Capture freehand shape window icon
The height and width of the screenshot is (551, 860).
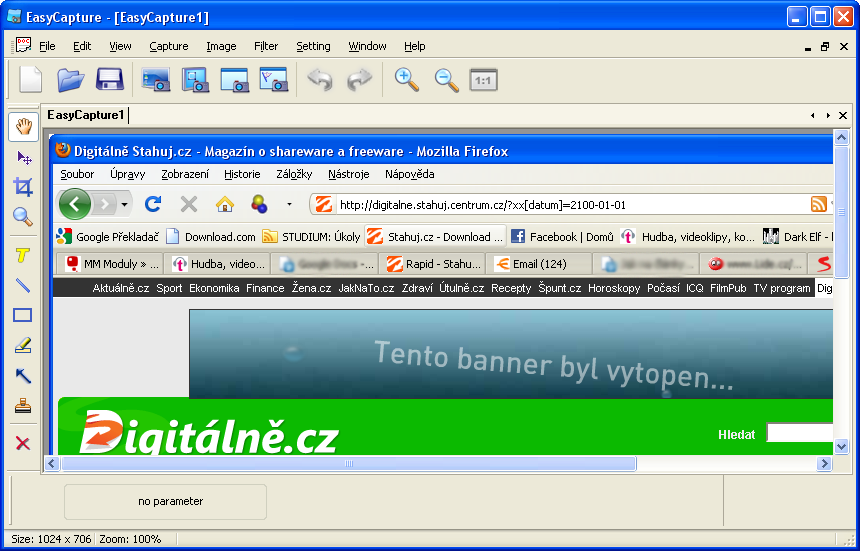(x=274, y=79)
